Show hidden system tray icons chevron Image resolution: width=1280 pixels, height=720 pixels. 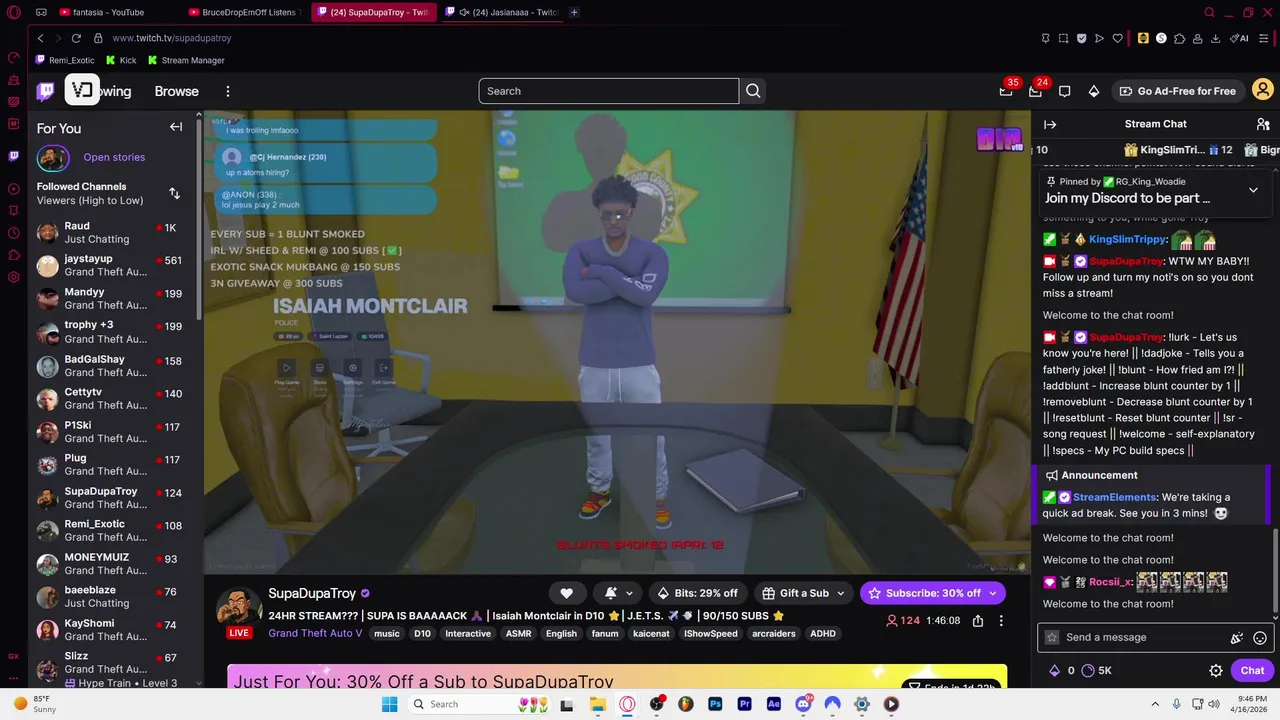(x=1155, y=704)
